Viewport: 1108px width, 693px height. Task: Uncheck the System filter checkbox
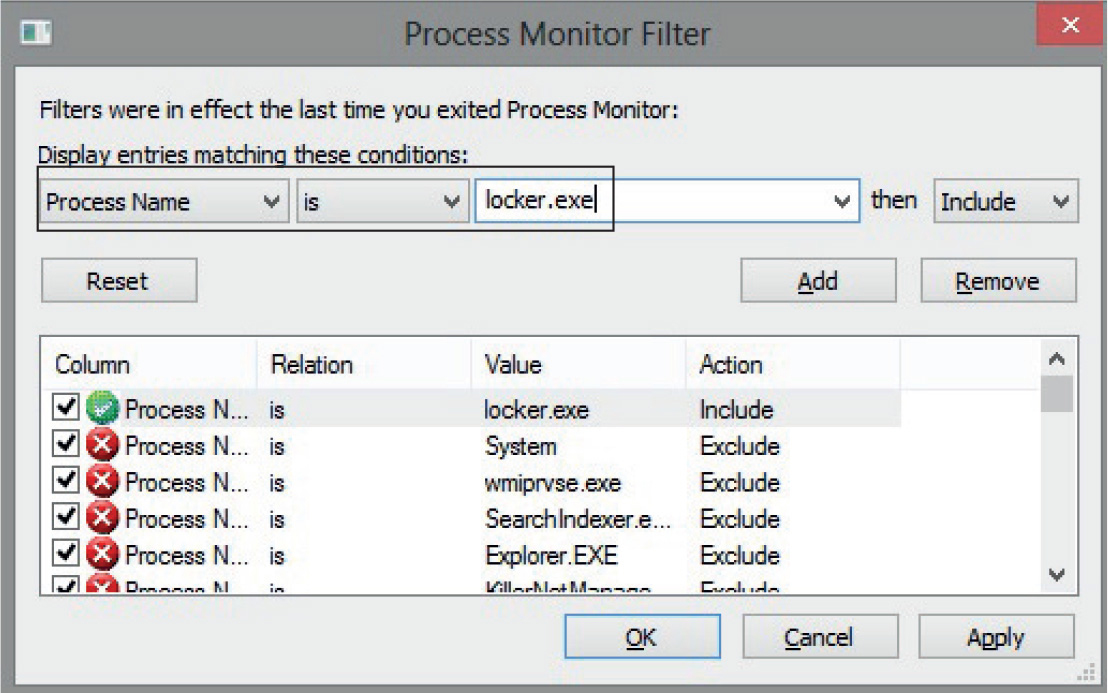pos(66,446)
